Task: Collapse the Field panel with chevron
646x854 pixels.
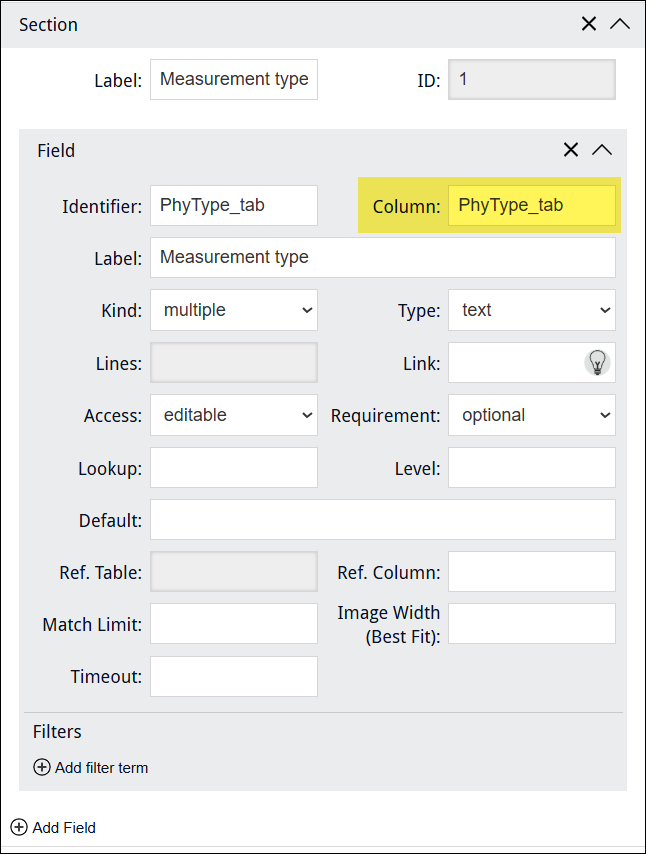Action: pos(601,150)
